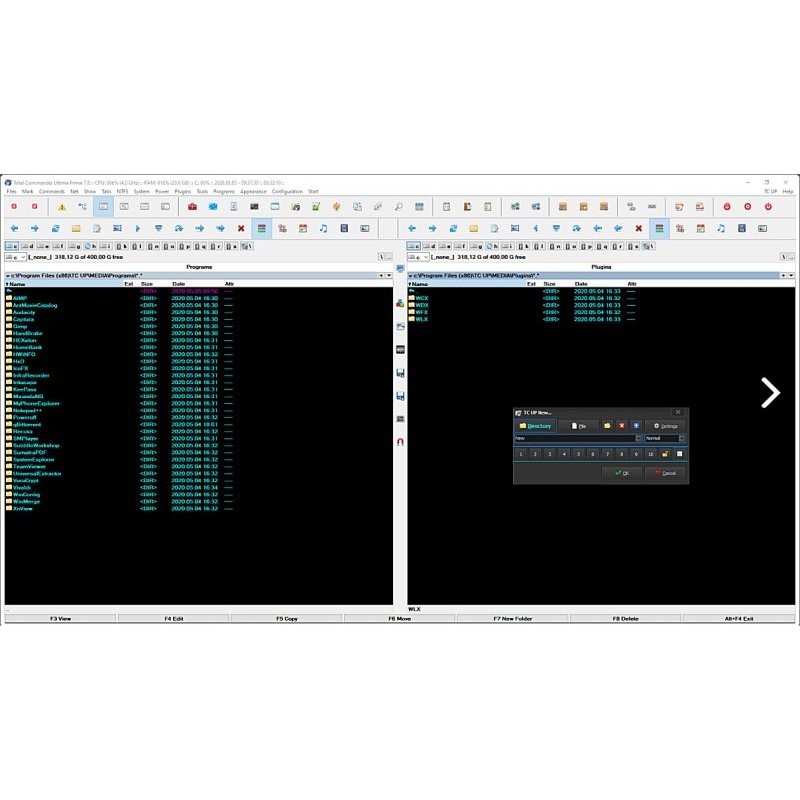Toggle number button 1 in the dialog
Image resolution: width=800 pixels, height=800 pixels.
pyautogui.click(x=520, y=454)
